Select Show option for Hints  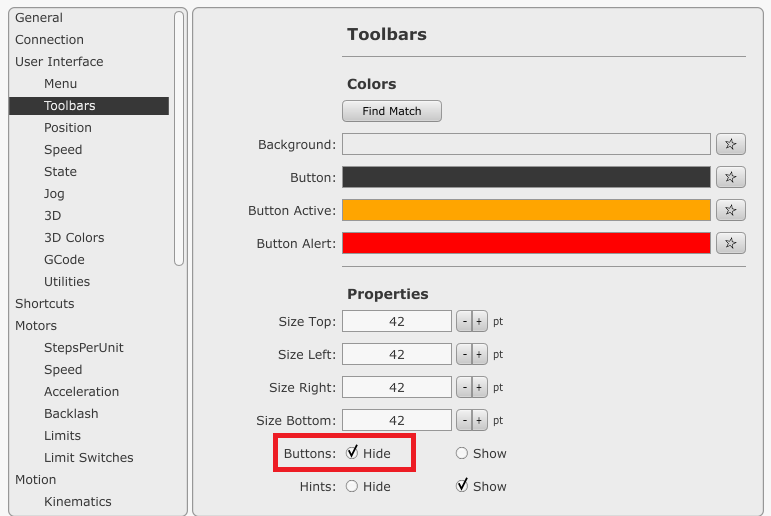pos(462,486)
